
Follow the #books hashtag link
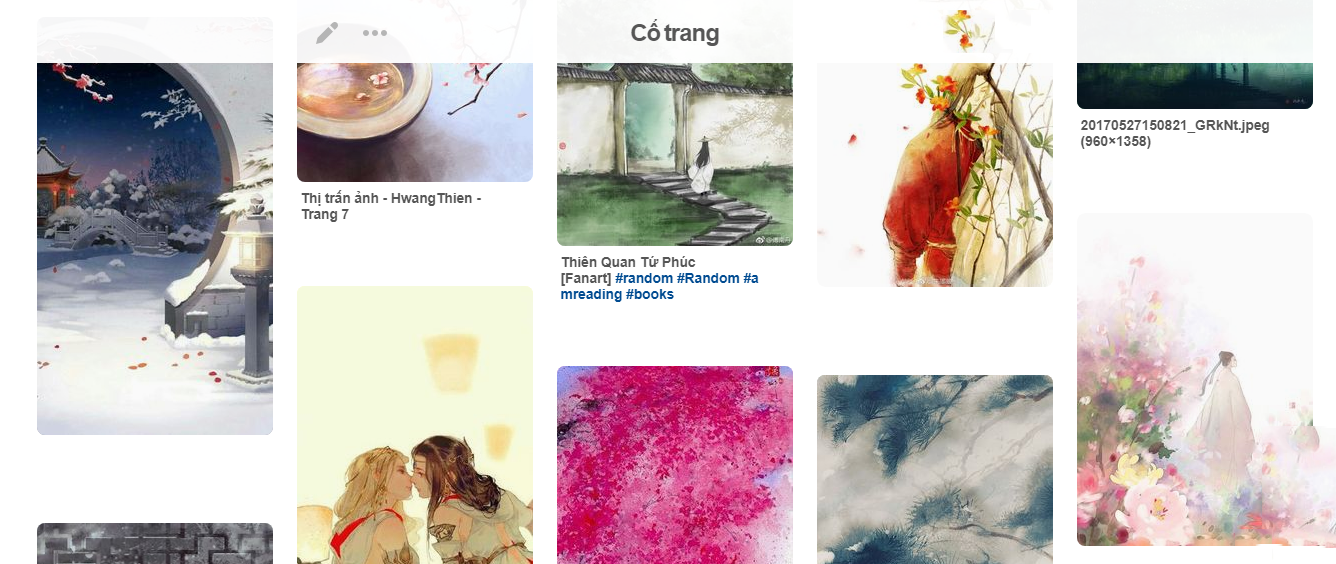[x=650, y=294]
